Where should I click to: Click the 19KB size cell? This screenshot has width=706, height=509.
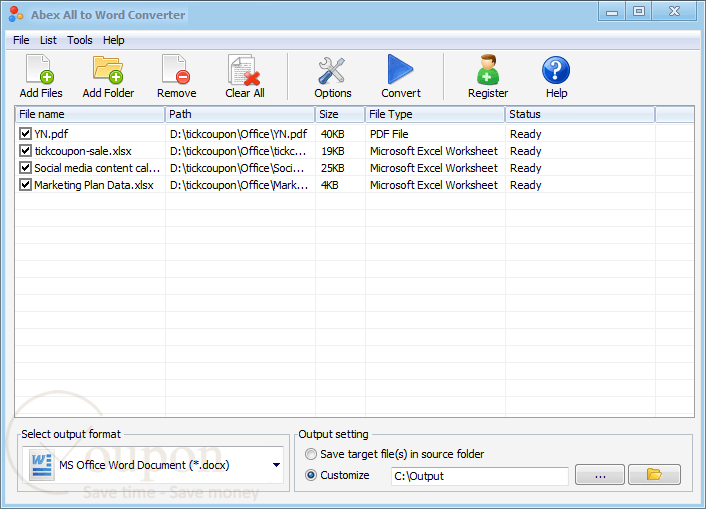pos(332,151)
